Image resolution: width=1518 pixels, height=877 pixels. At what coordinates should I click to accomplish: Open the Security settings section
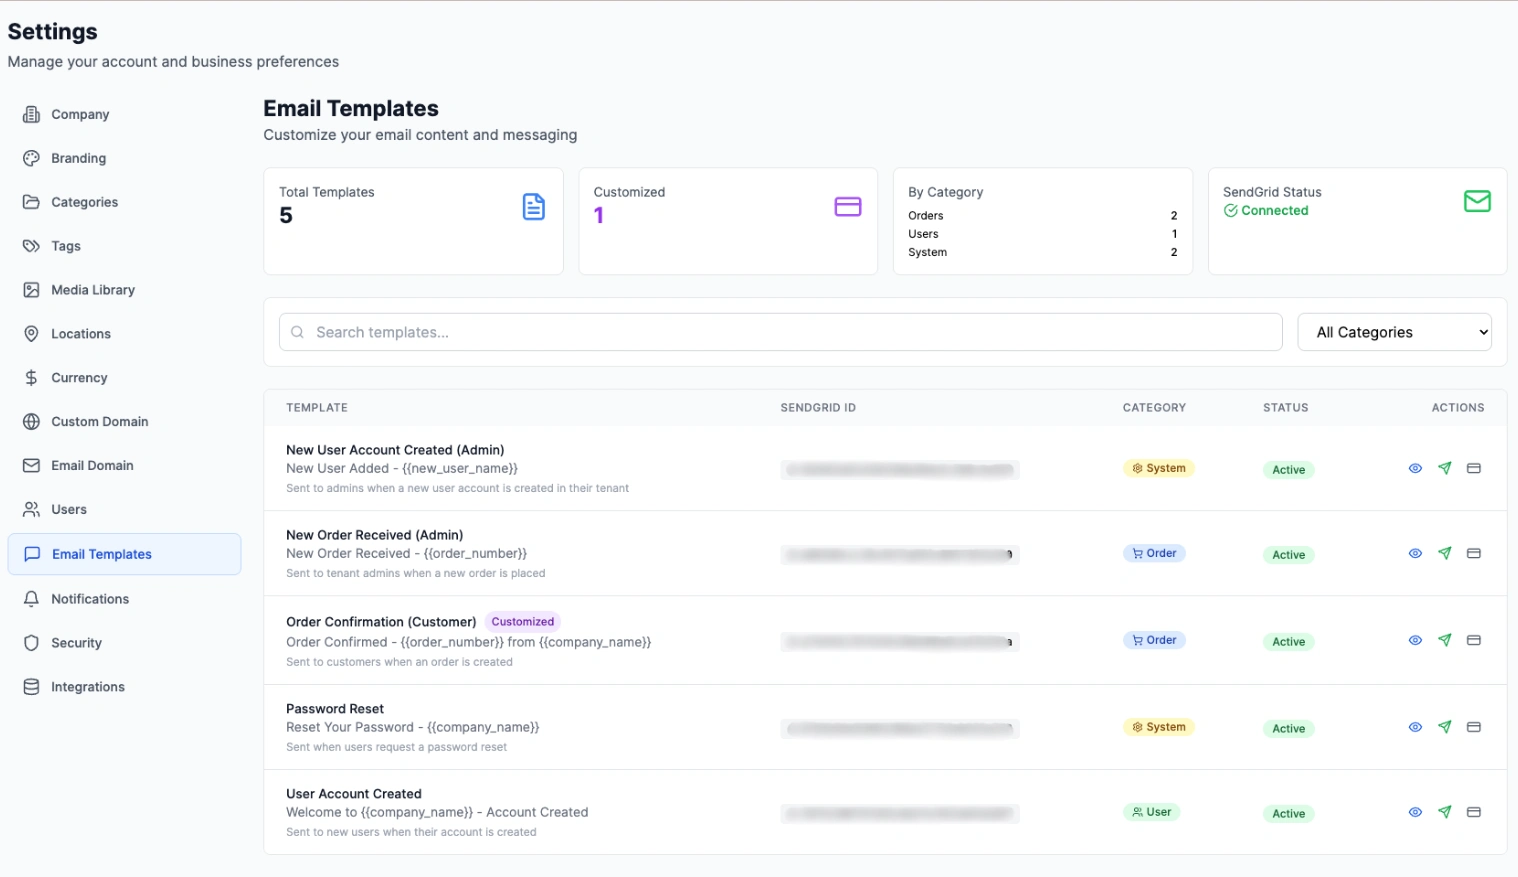76,643
